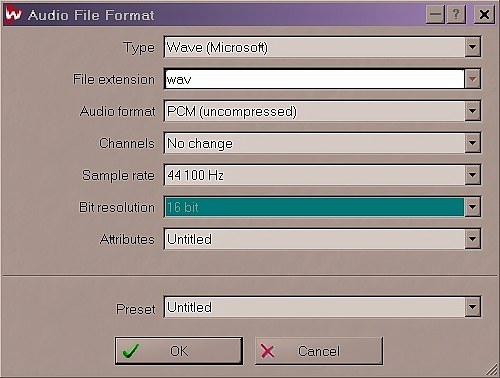This screenshot has height=378, width=500.
Task: Click the red X icon on Cancel
Action: [x=267, y=351]
